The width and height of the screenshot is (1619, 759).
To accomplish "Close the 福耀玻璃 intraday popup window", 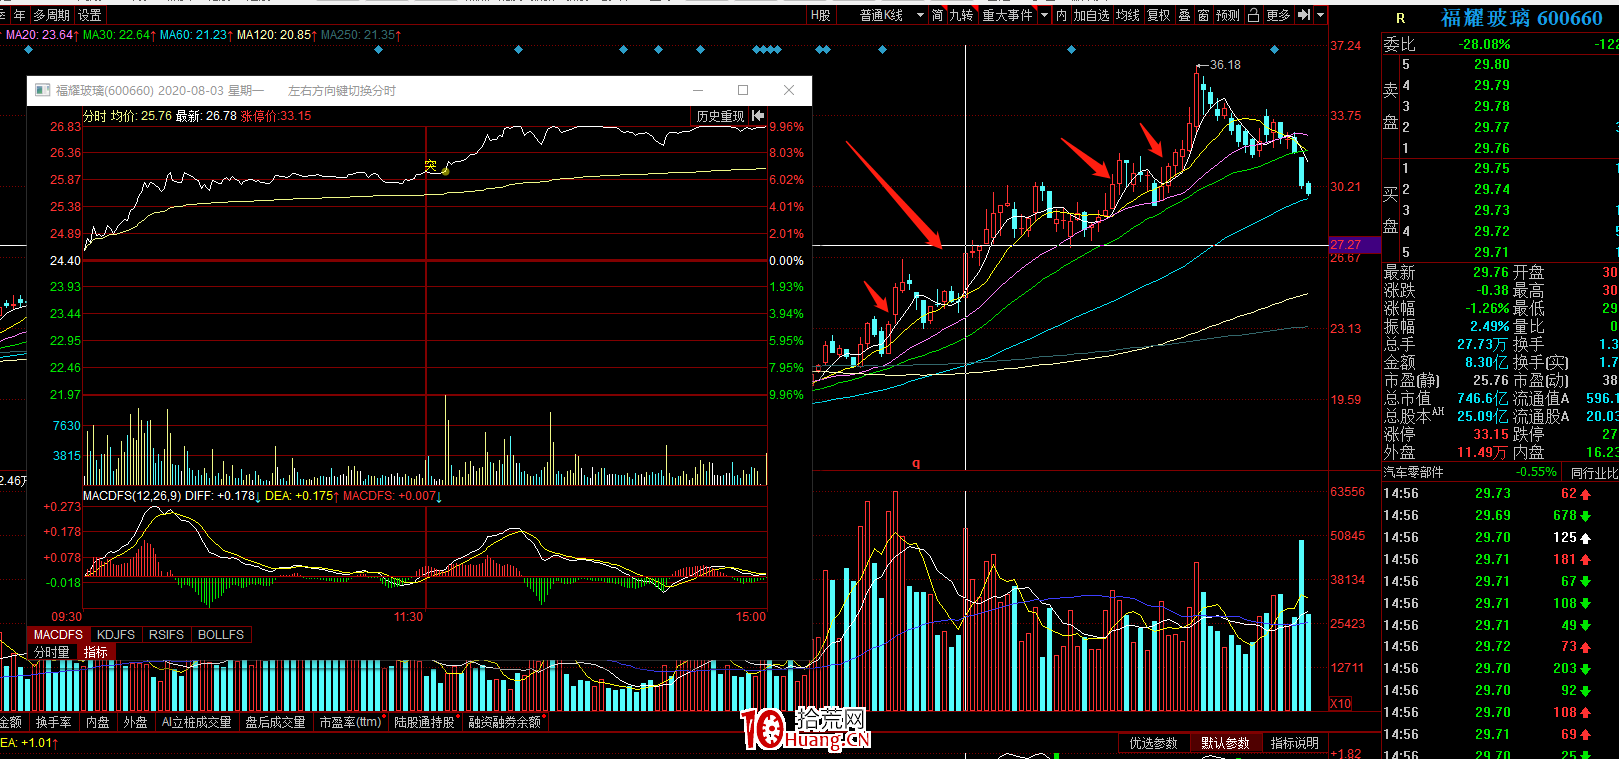I will [789, 90].
